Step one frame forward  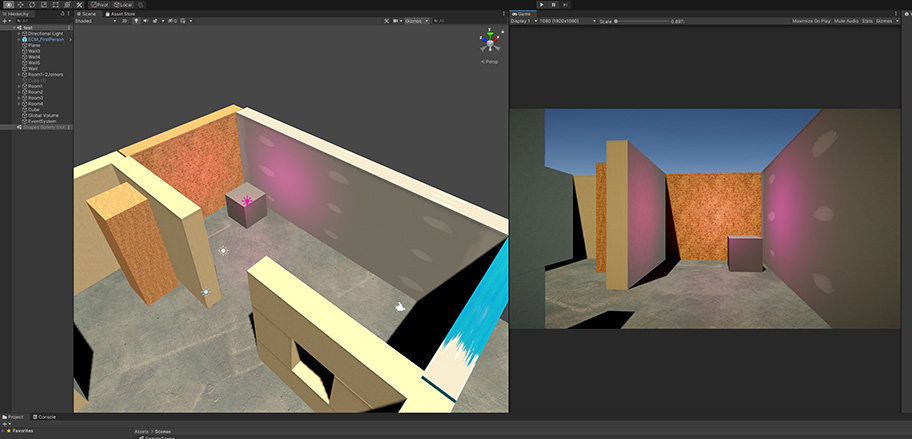pyautogui.click(x=565, y=4)
